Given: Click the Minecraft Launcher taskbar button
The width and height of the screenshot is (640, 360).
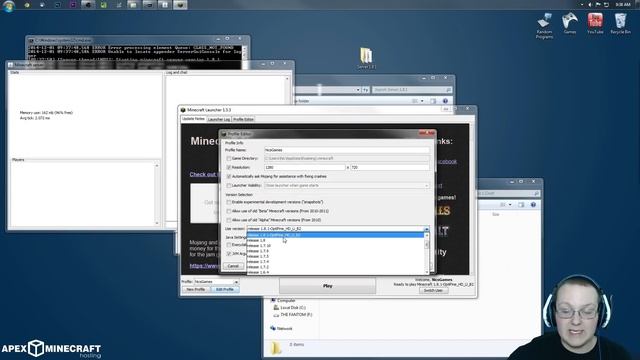Looking at the screenshot, I should tap(180, 5).
